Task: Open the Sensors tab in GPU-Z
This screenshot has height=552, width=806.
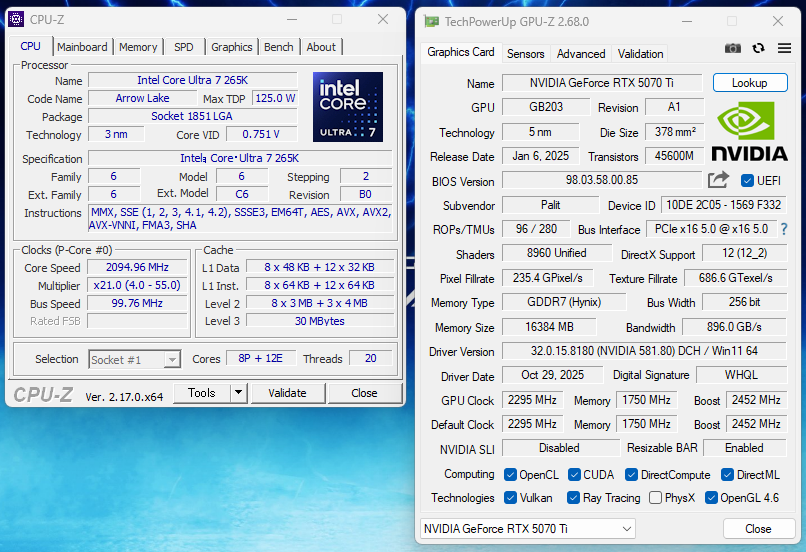Action: point(525,54)
